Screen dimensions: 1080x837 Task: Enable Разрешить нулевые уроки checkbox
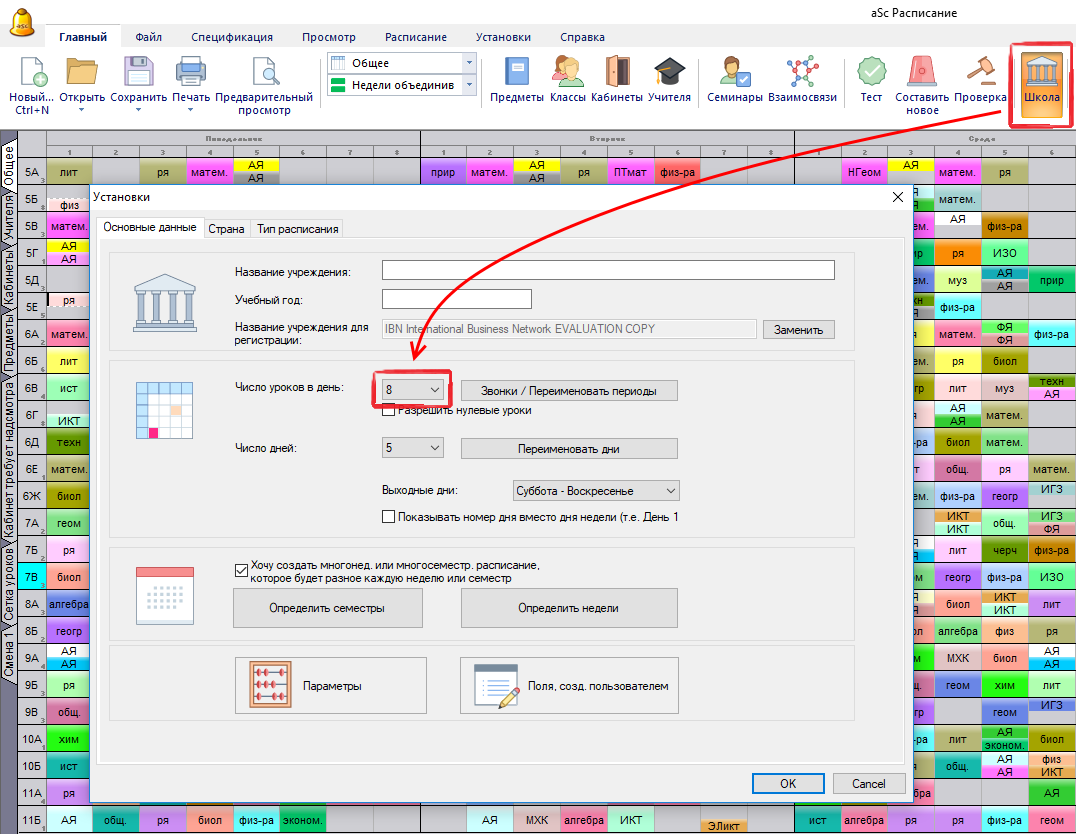(389, 410)
